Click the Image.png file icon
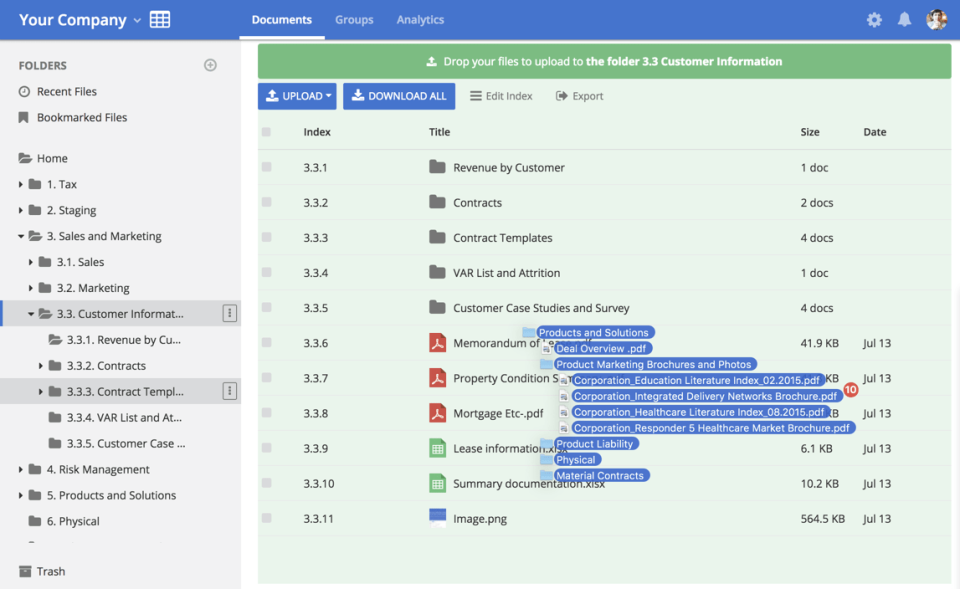The width and height of the screenshot is (960, 589). [x=437, y=518]
